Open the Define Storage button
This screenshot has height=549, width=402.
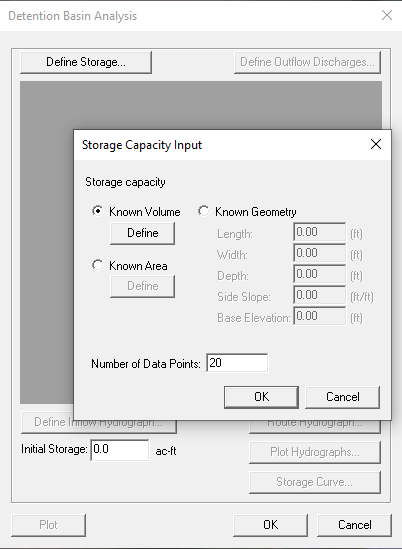(x=86, y=62)
